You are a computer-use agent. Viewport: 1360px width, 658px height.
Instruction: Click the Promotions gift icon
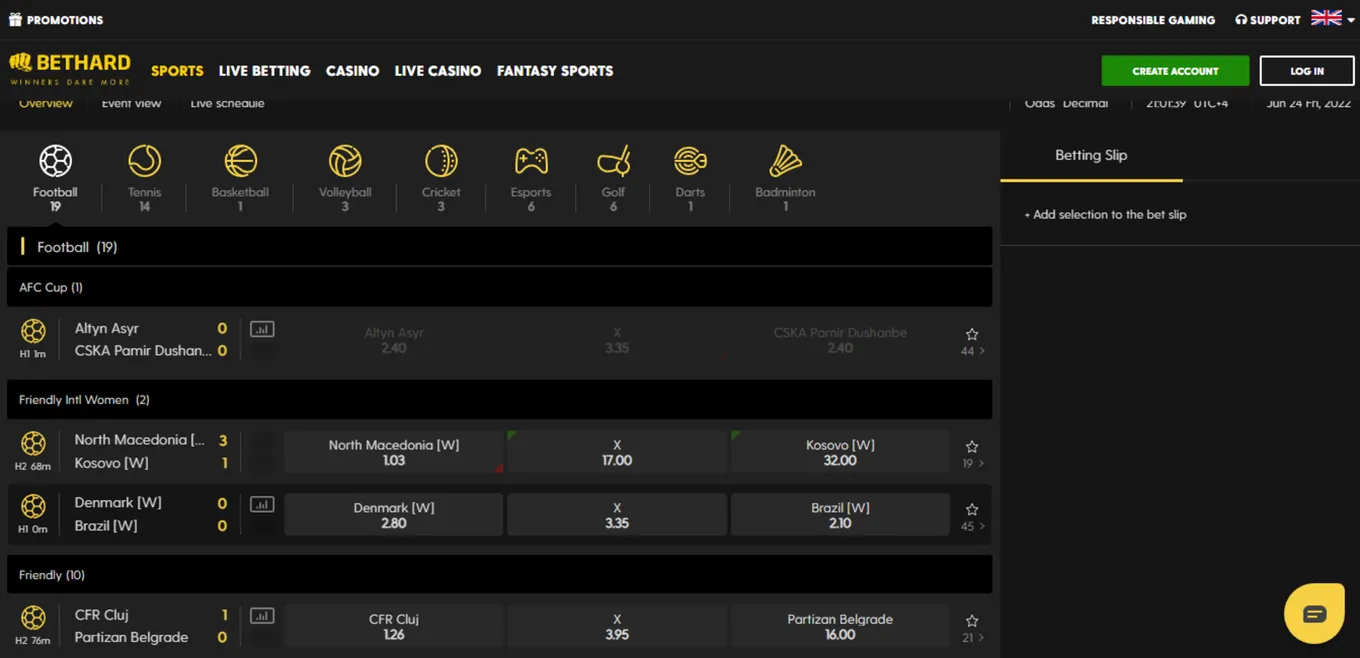point(15,19)
